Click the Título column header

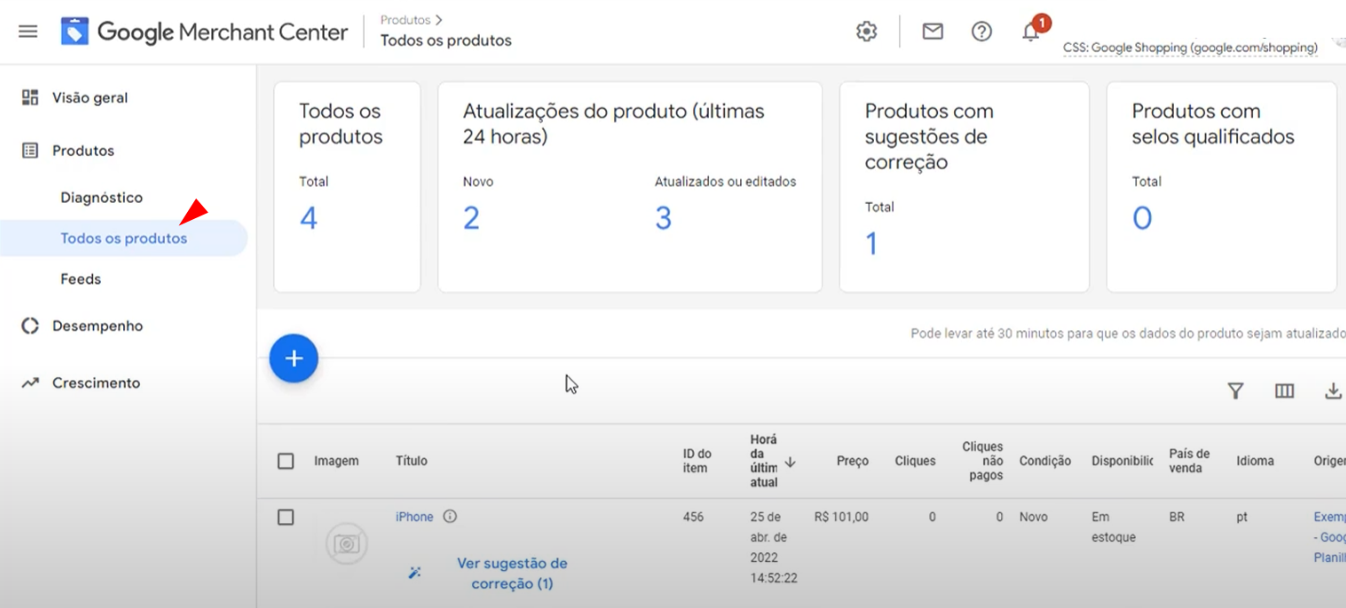pyautogui.click(x=411, y=461)
